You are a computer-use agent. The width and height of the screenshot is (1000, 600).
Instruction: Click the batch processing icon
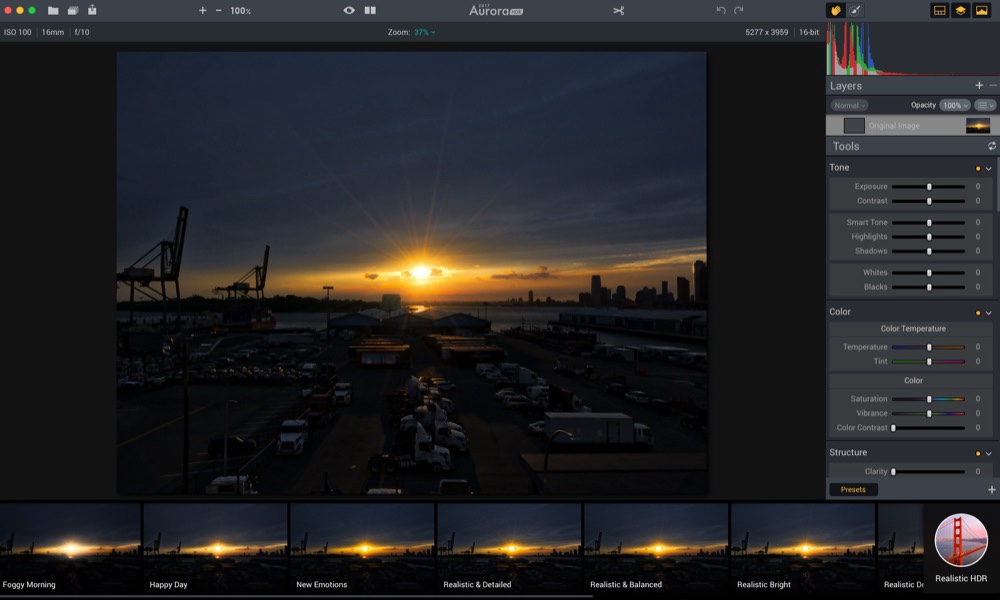click(x=73, y=10)
